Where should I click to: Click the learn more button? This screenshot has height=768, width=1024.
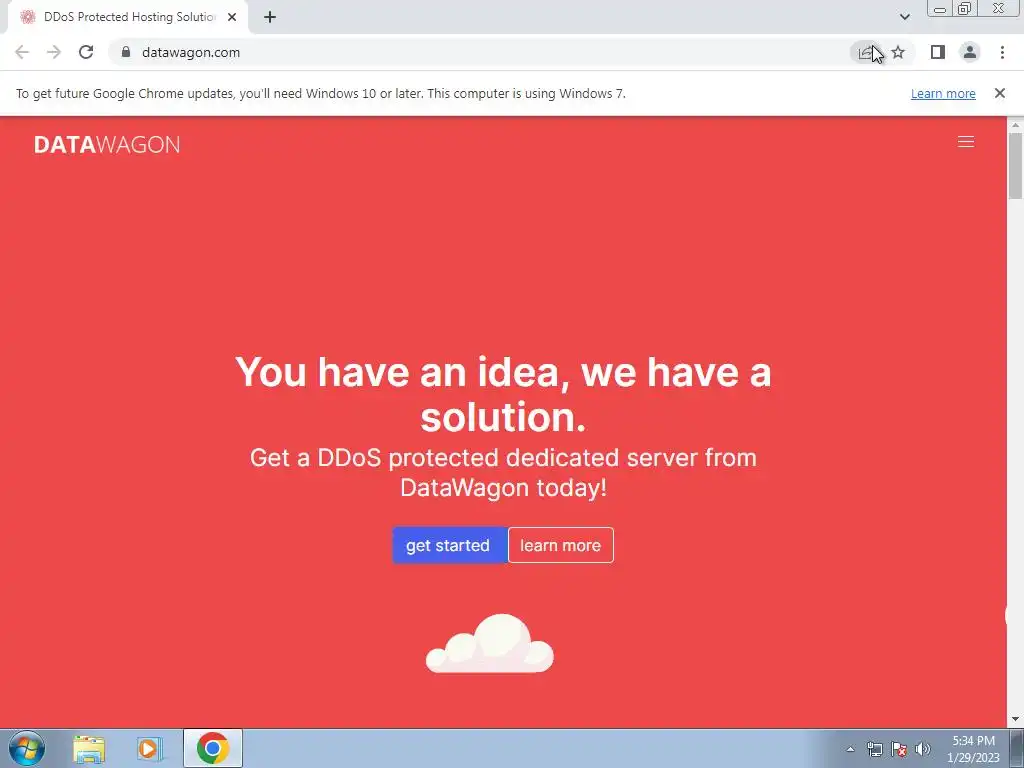tap(560, 545)
